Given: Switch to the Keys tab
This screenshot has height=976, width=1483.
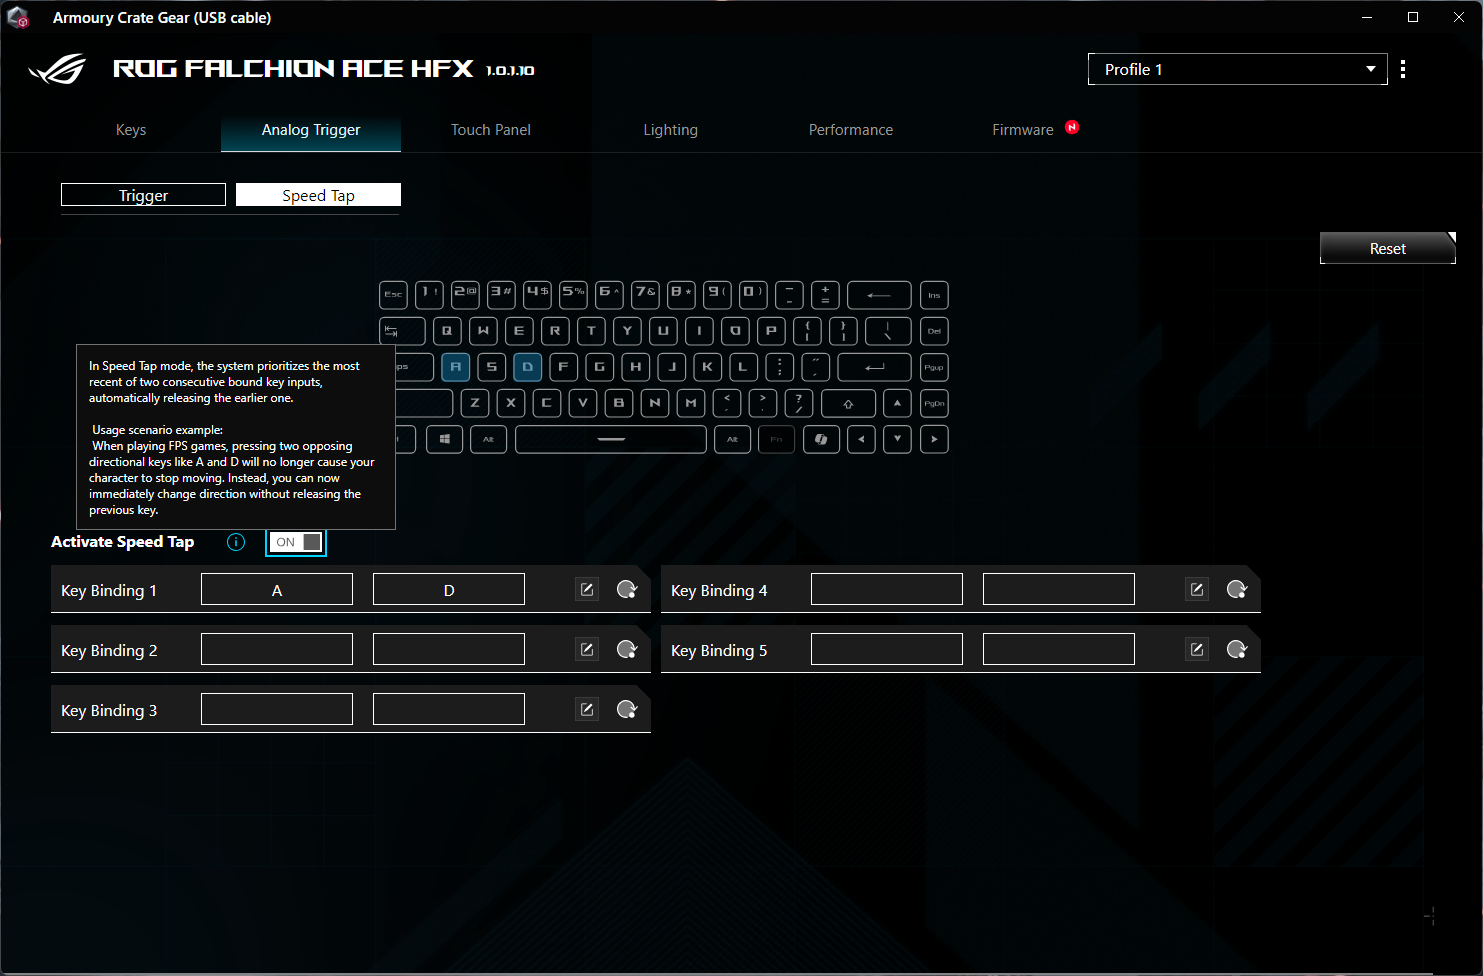Looking at the screenshot, I should click(131, 130).
